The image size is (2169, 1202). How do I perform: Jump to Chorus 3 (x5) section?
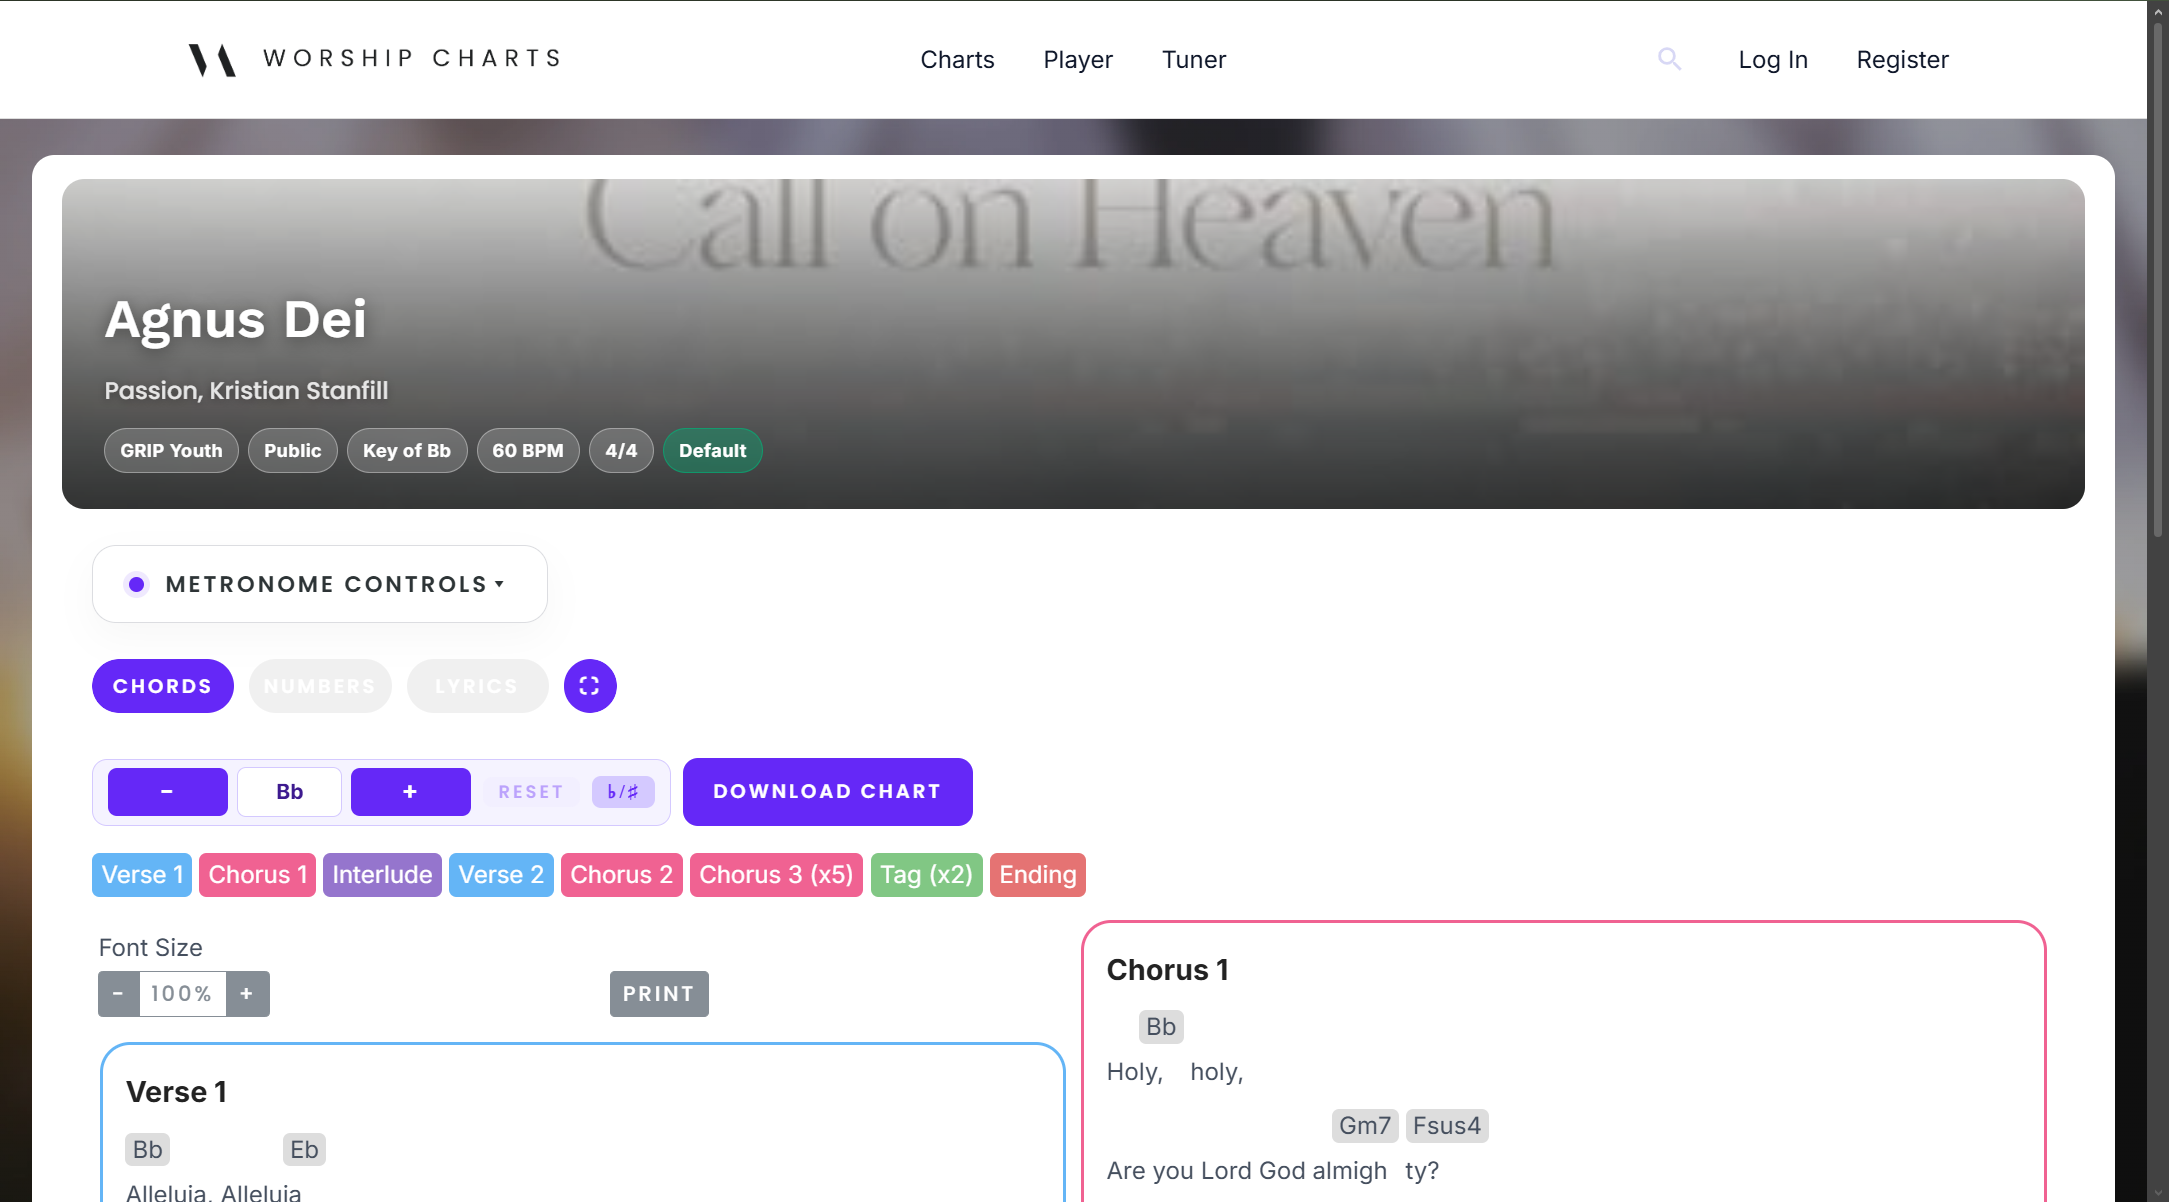(776, 875)
